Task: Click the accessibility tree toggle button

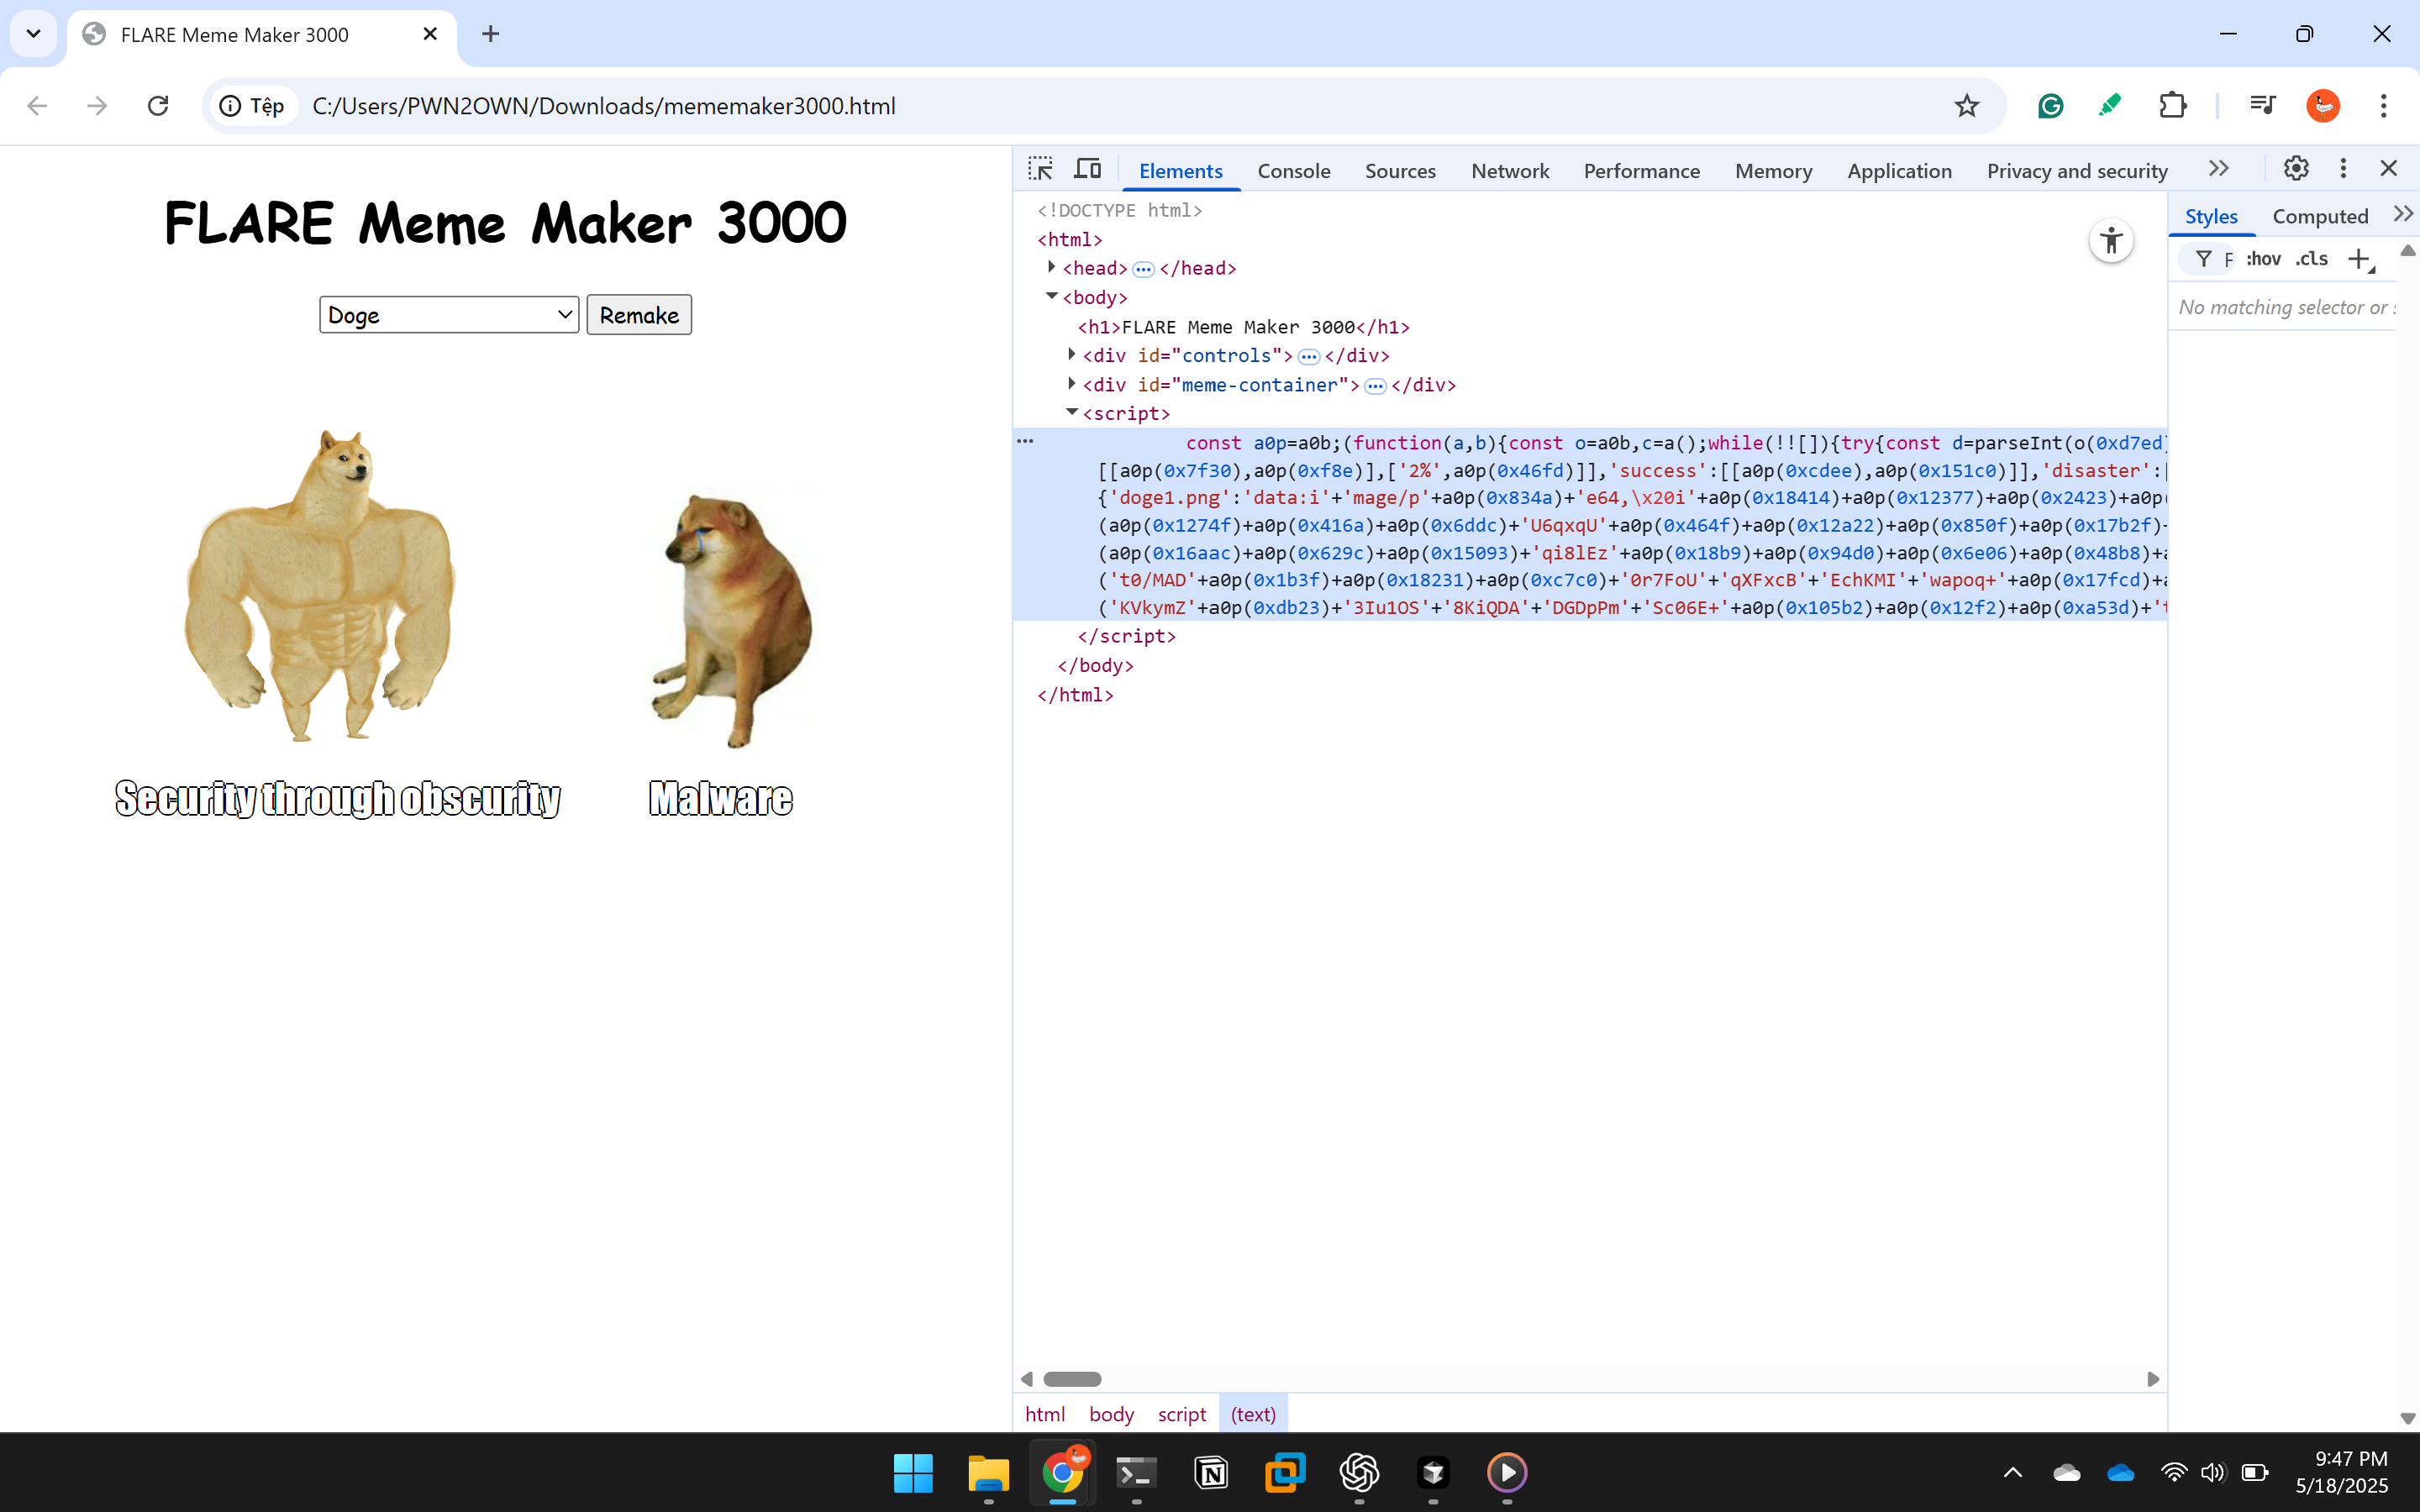Action: (x=2111, y=241)
